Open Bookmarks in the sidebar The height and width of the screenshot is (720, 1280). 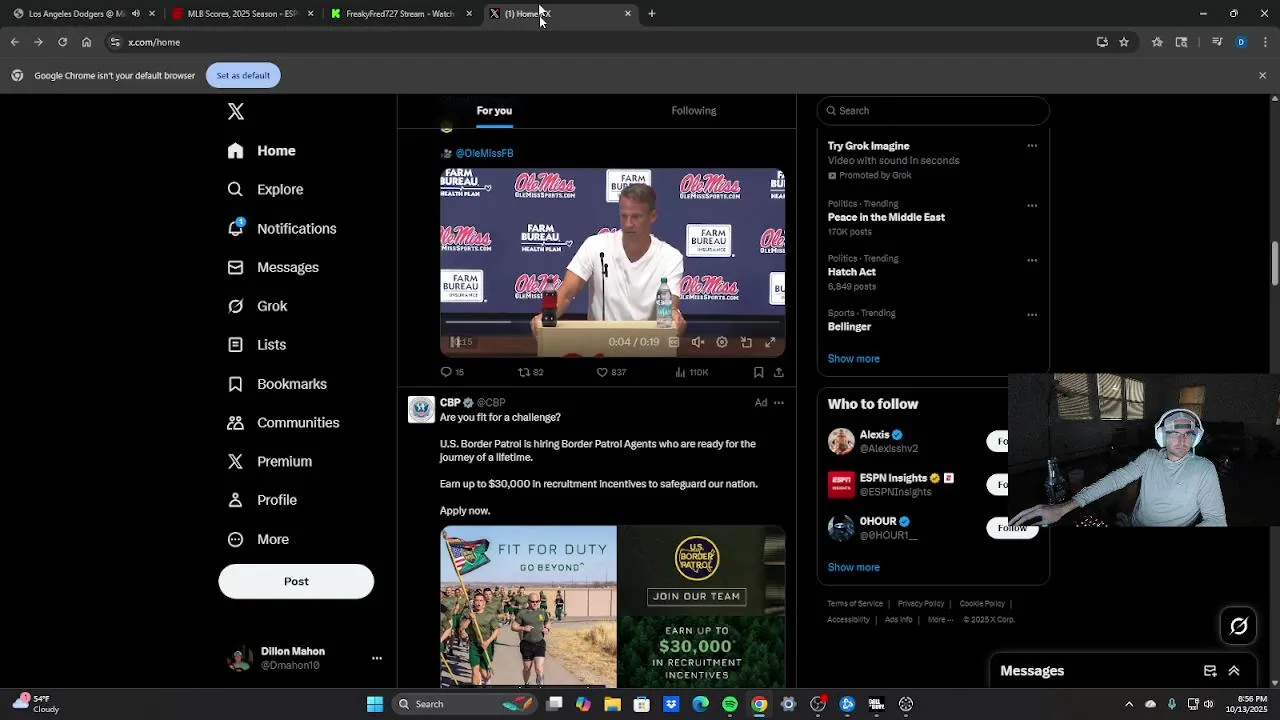(x=277, y=384)
